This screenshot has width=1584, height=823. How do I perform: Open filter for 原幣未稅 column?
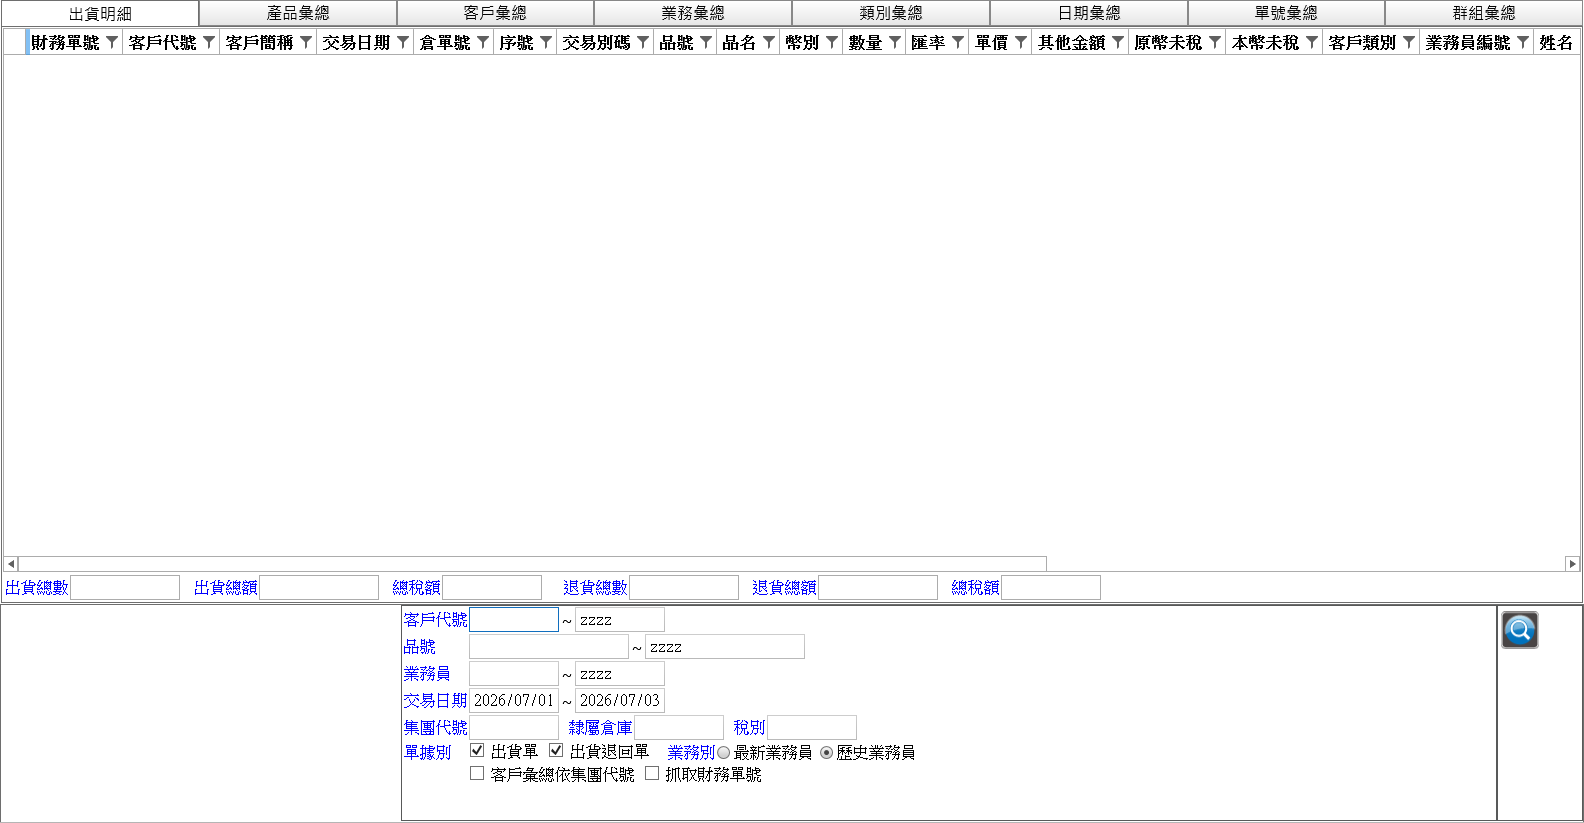(1215, 42)
